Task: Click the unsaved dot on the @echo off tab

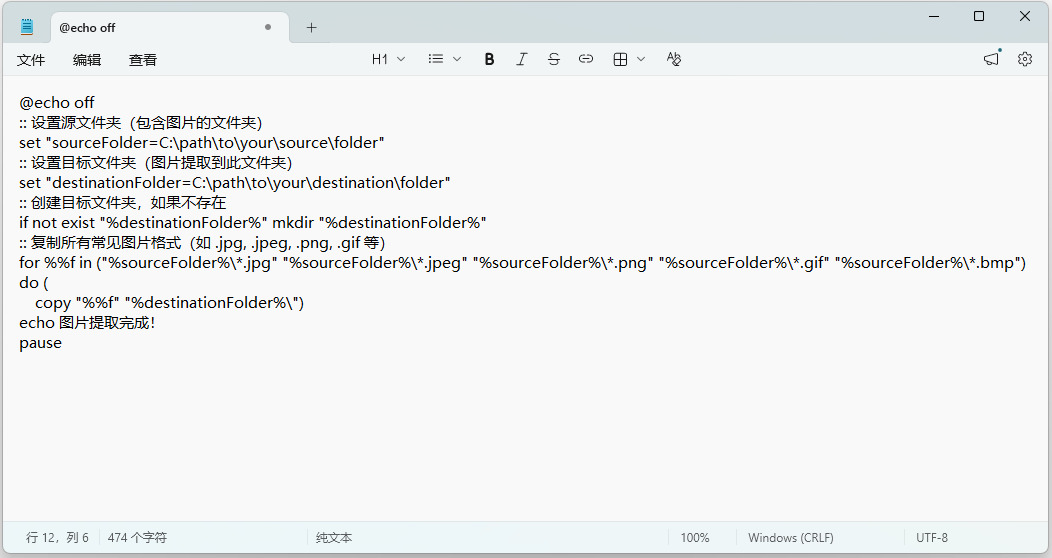Action: (x=268, y=28)
